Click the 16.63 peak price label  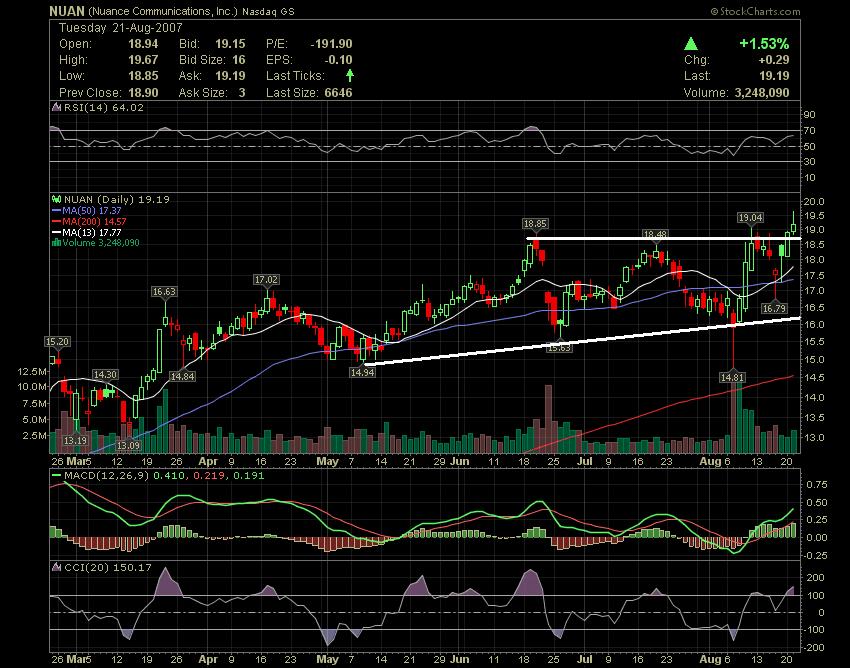pos(164,292)
